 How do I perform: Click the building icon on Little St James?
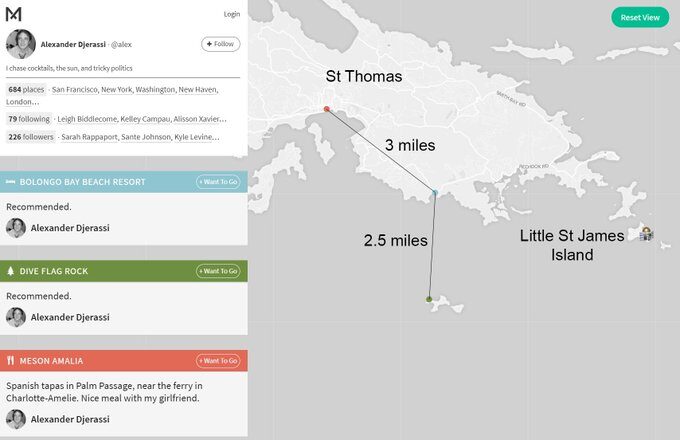[x=646, y=234]
